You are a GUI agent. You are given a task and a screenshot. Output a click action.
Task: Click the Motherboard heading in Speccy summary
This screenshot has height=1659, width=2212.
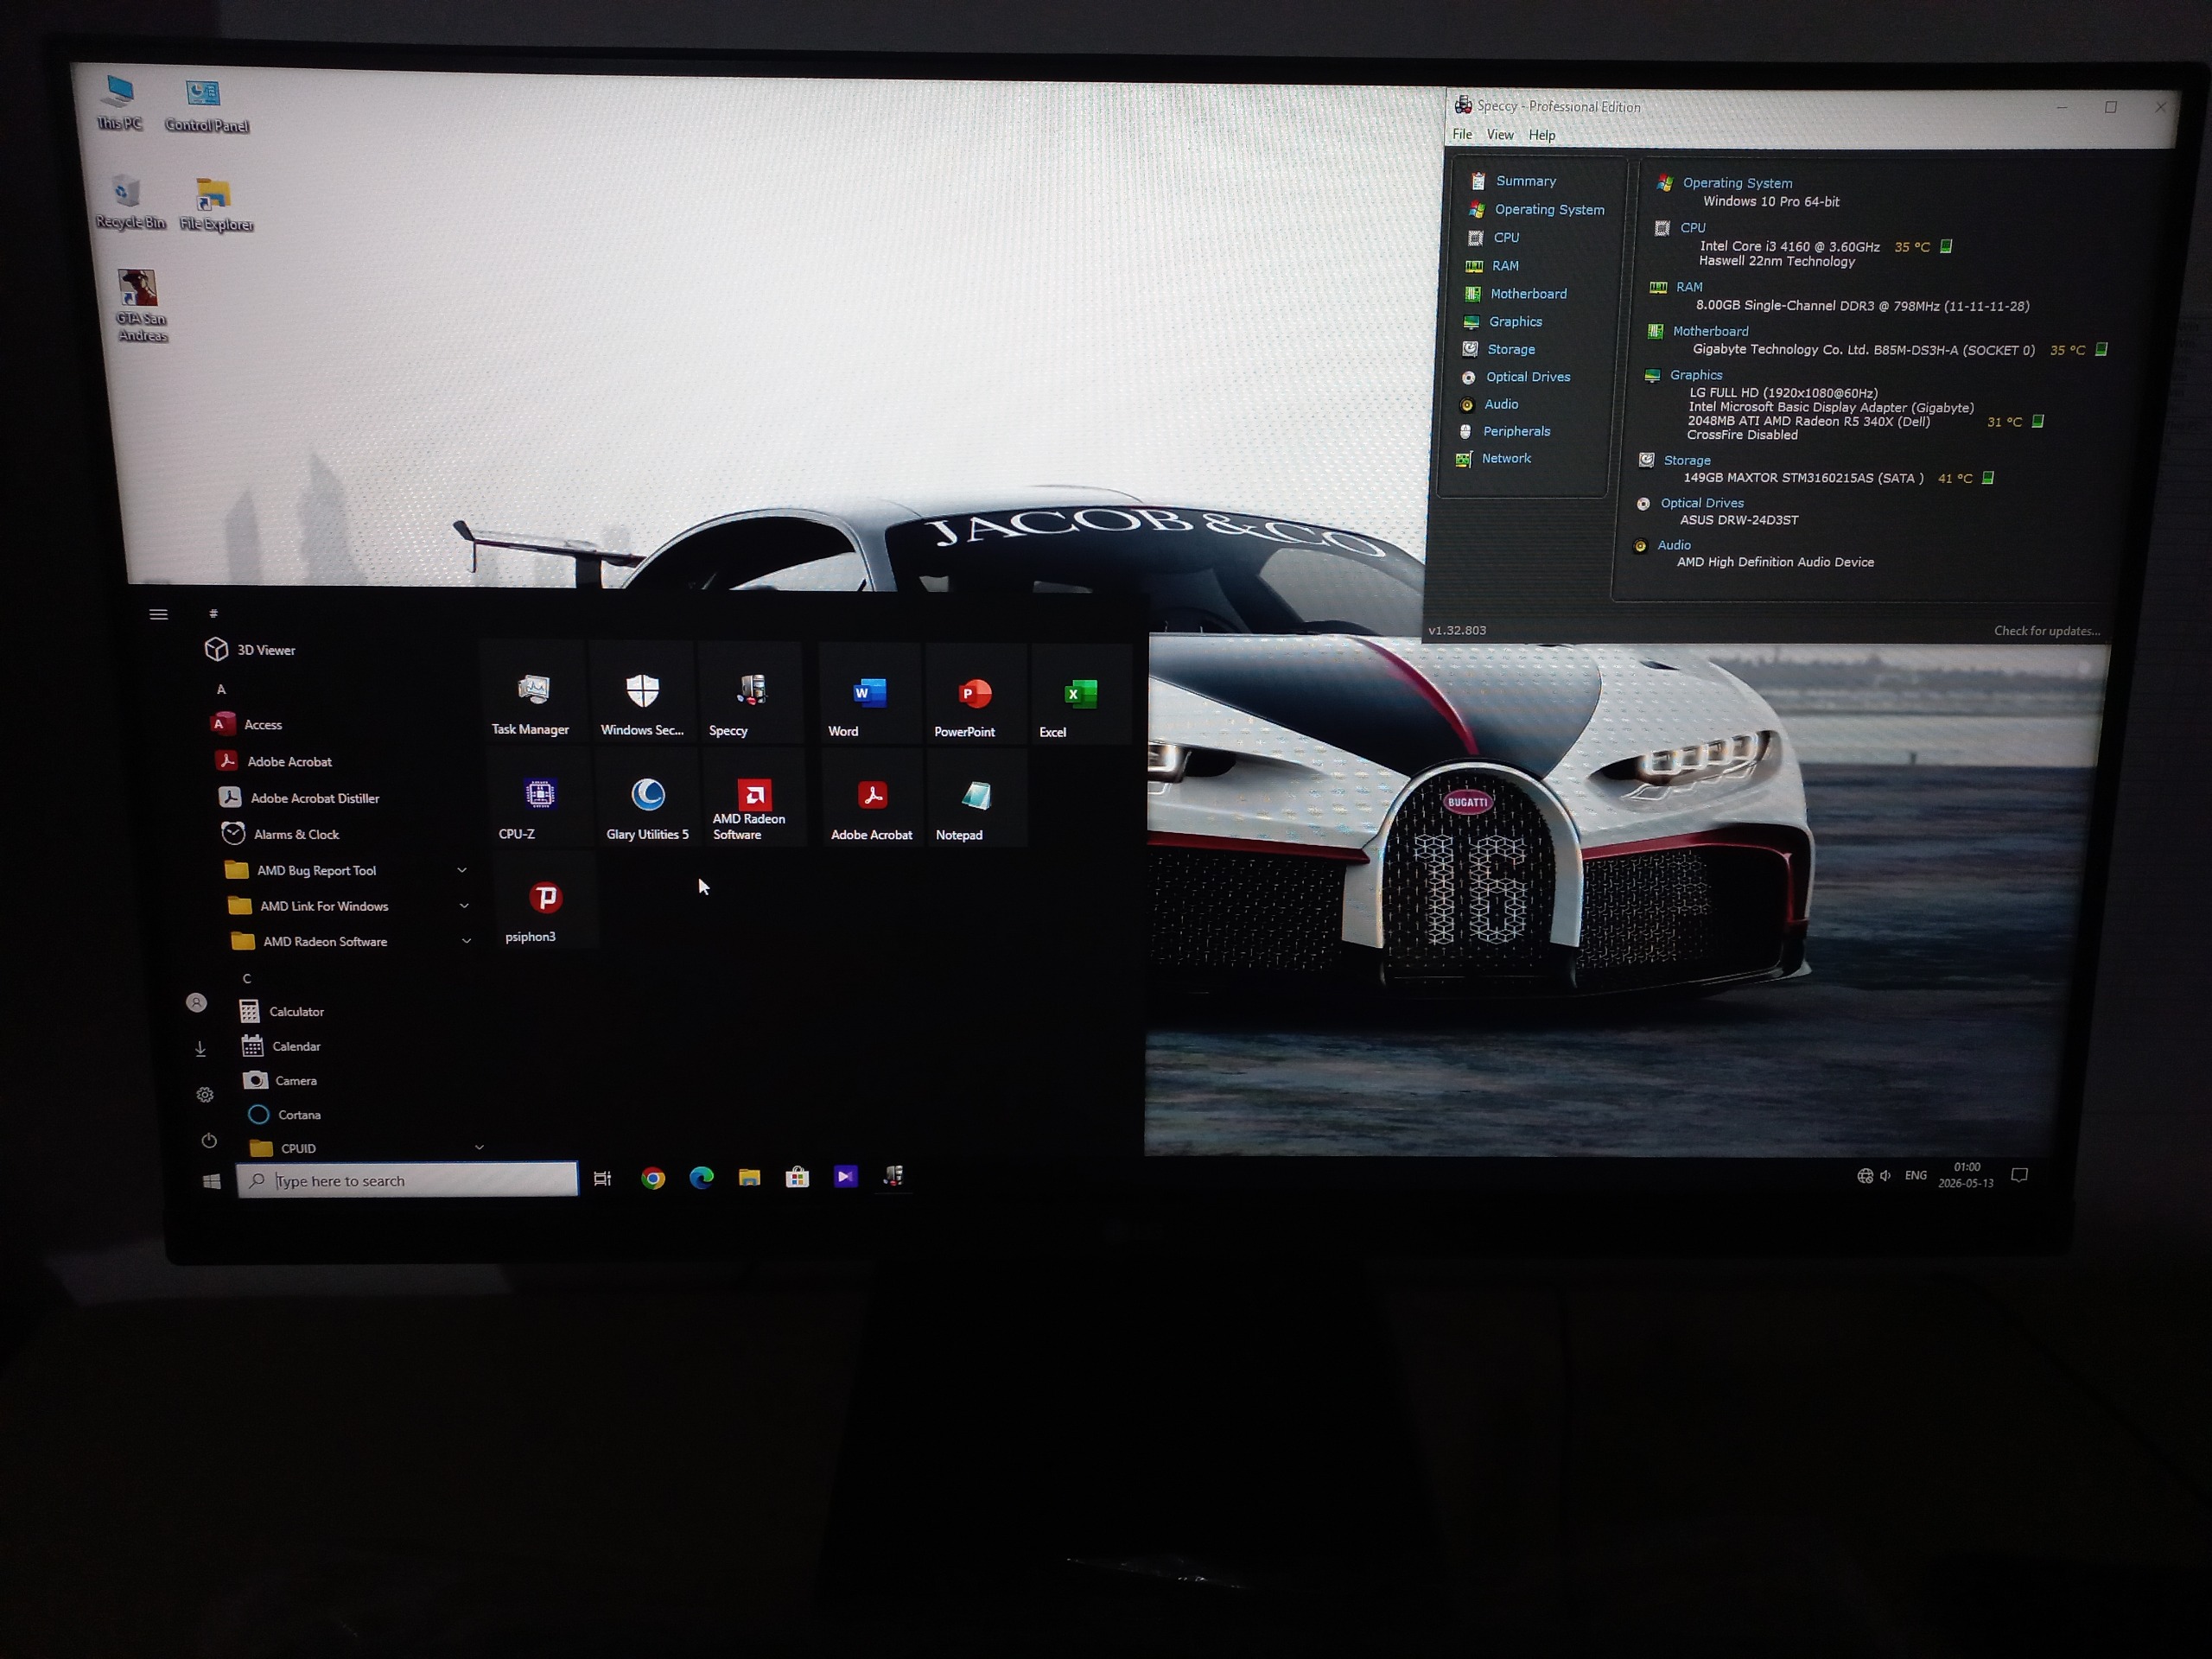[x=1710, y=331]
